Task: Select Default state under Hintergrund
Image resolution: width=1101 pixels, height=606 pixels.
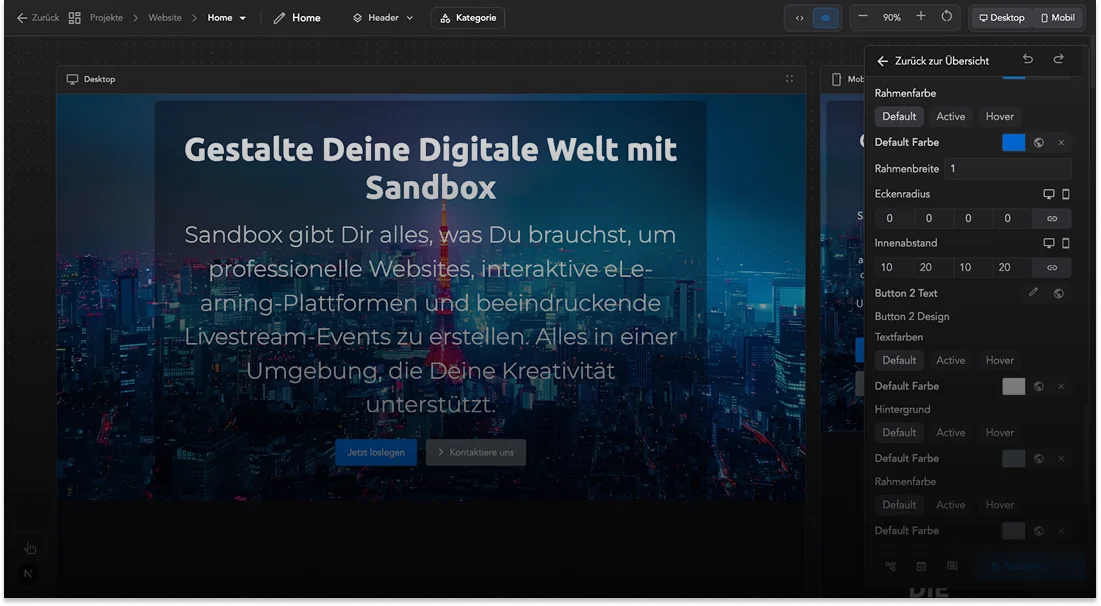Action: tap(899, 433)
